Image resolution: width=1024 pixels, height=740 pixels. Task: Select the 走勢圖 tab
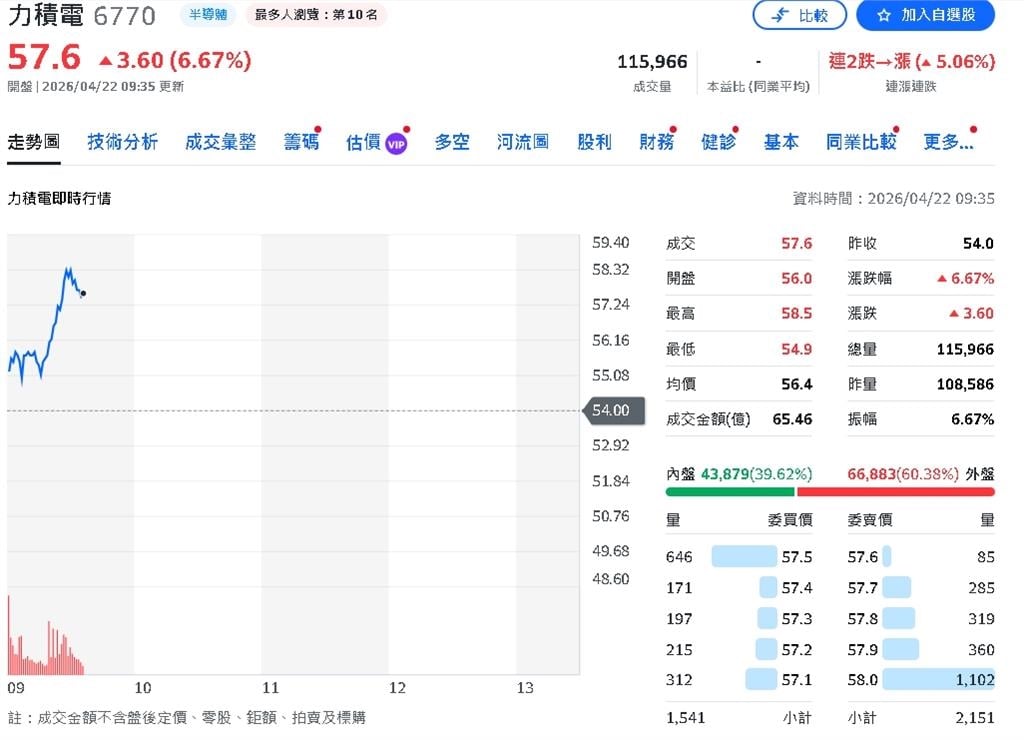pos(35,141)
